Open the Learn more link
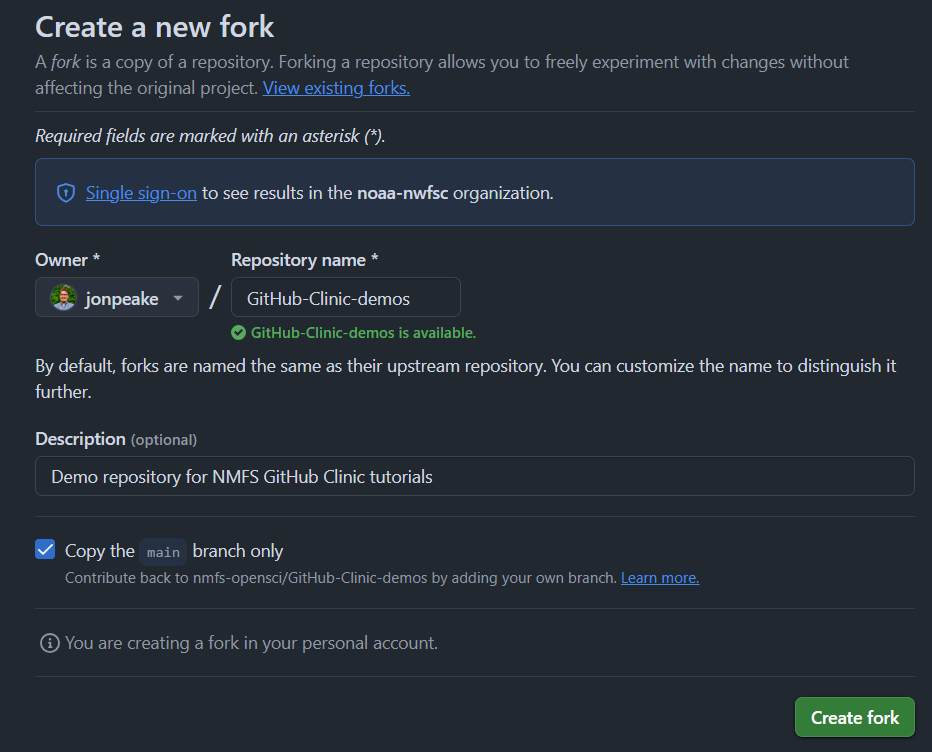This screenshot has width=932, height=752. pos(660,578)
